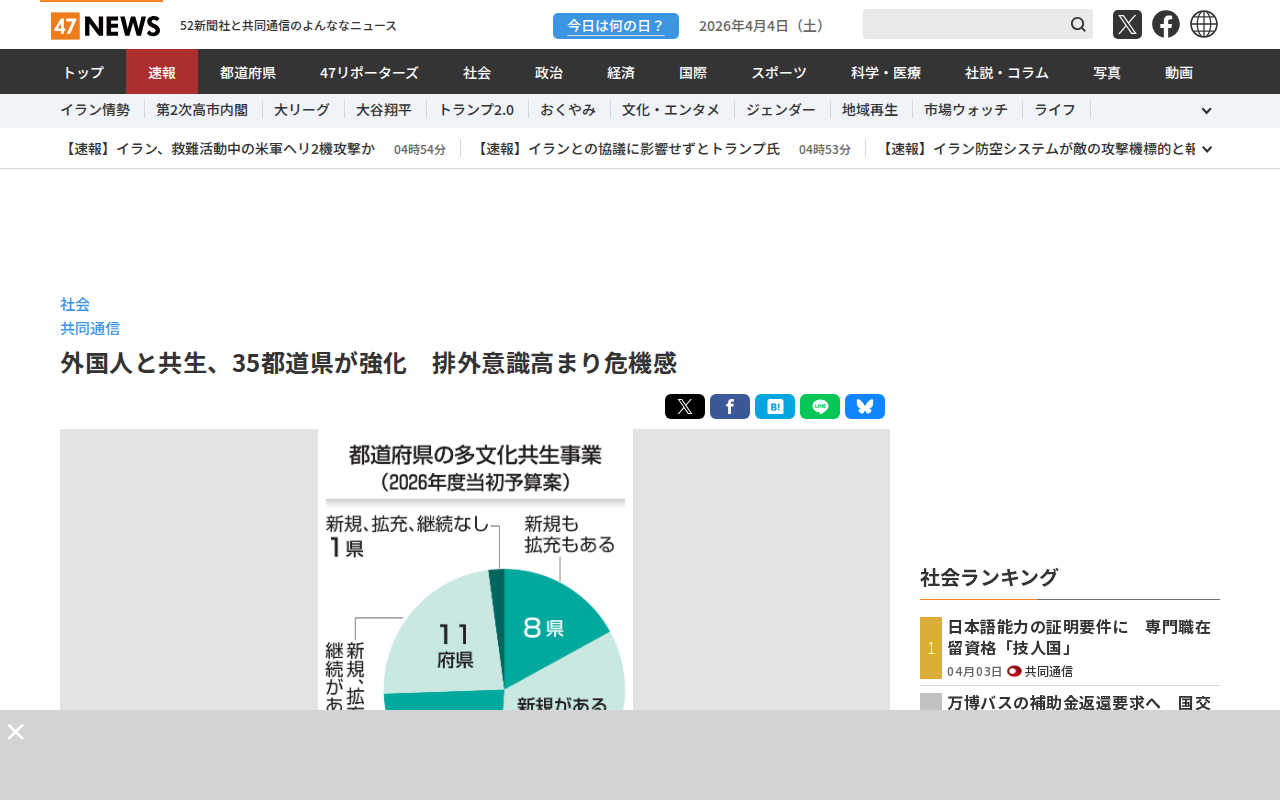Click the search magnifier icon
The width and height of the screenshot is (1280, 800).
coord(1078,24)
